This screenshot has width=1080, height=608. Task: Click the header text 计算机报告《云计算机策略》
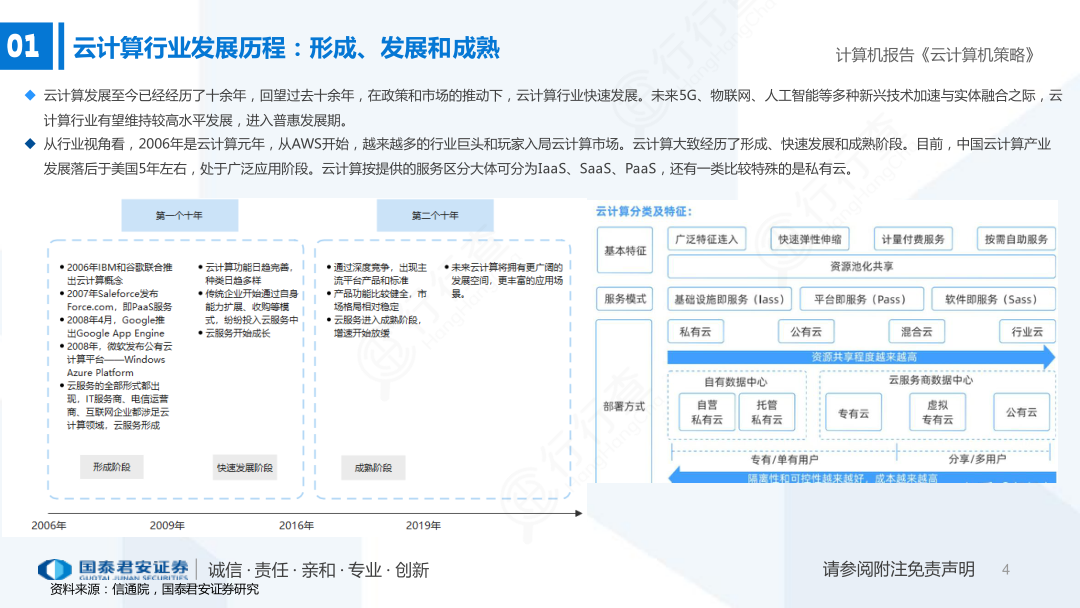(x=935, y=55)
